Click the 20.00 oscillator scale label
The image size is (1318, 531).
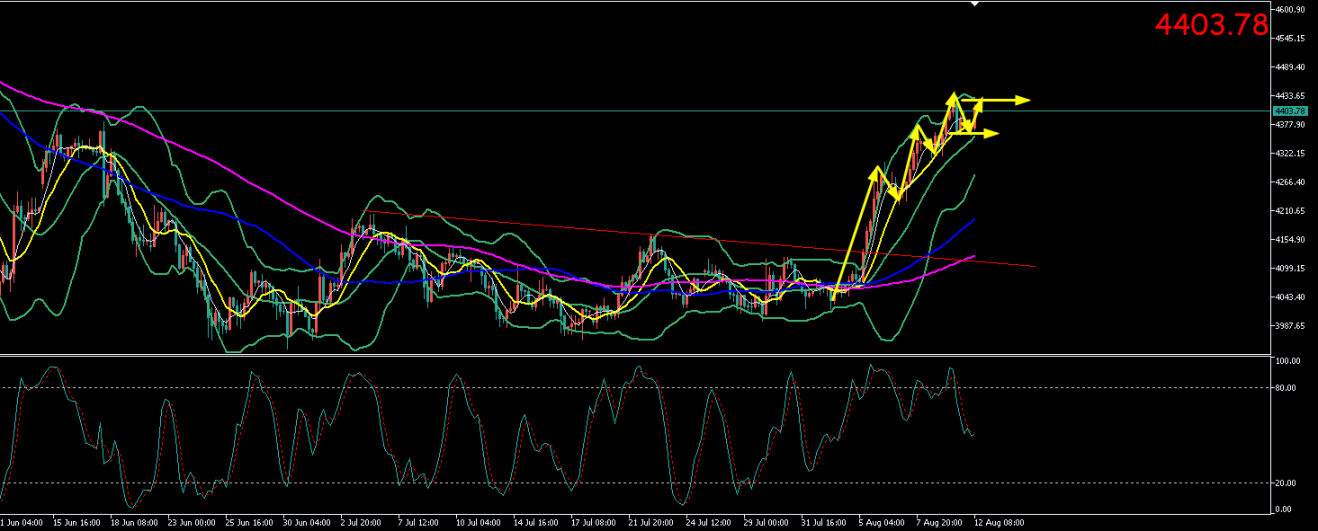[x=1286, y=483]
